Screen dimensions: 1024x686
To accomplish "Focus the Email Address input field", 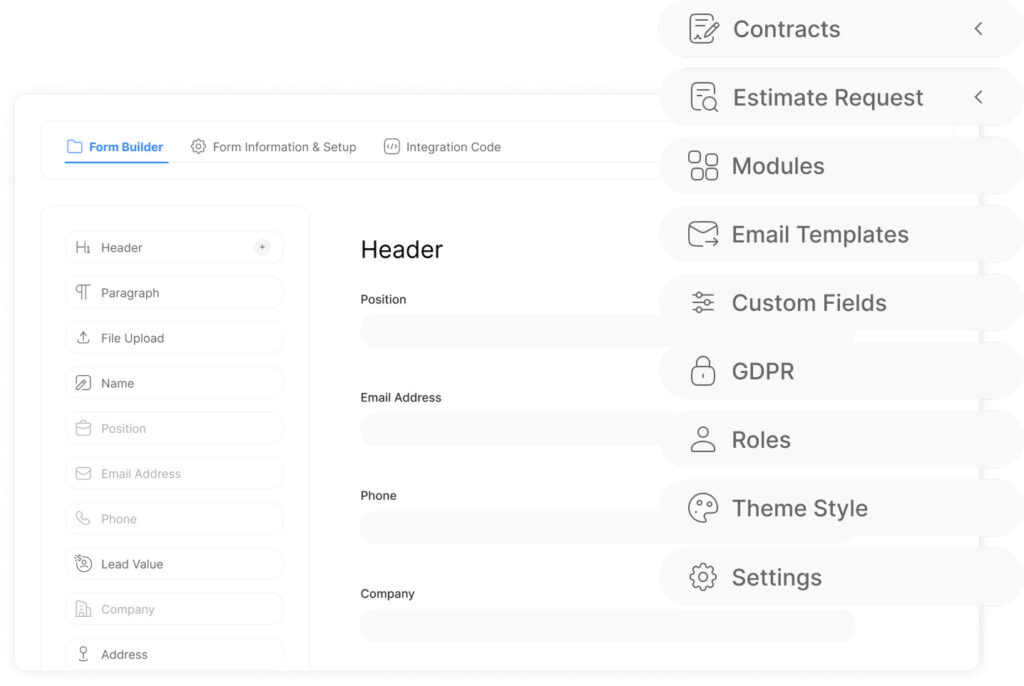I will (x=510, y=429).
